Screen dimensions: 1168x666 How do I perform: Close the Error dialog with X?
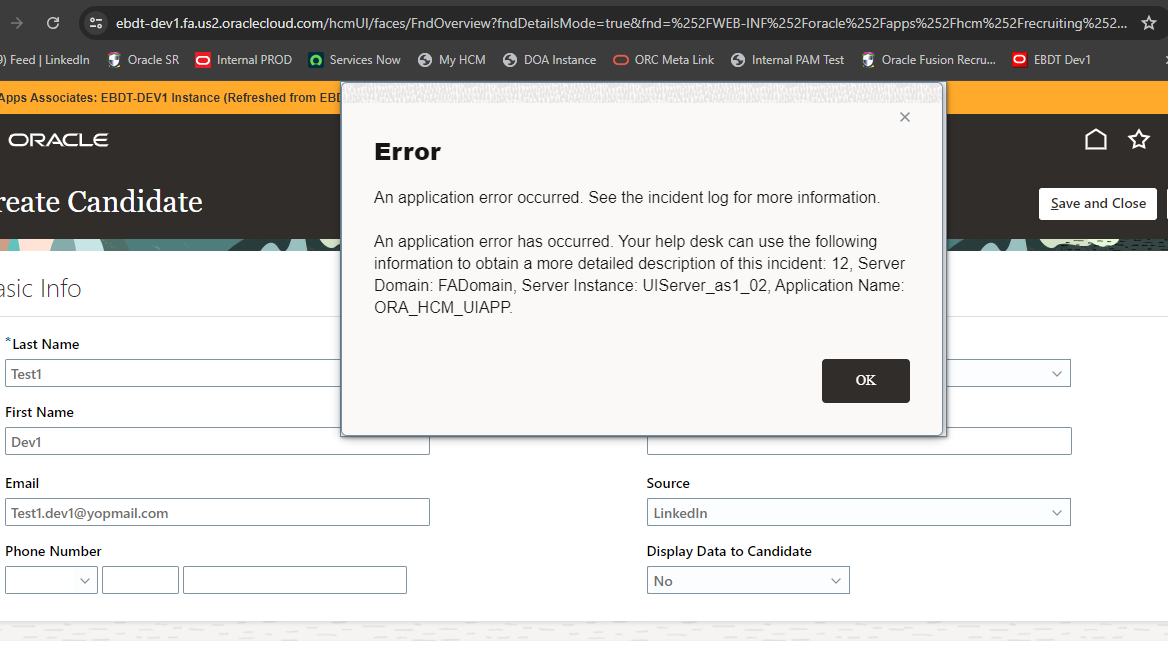pyautogui.click(x=904, y=117)
